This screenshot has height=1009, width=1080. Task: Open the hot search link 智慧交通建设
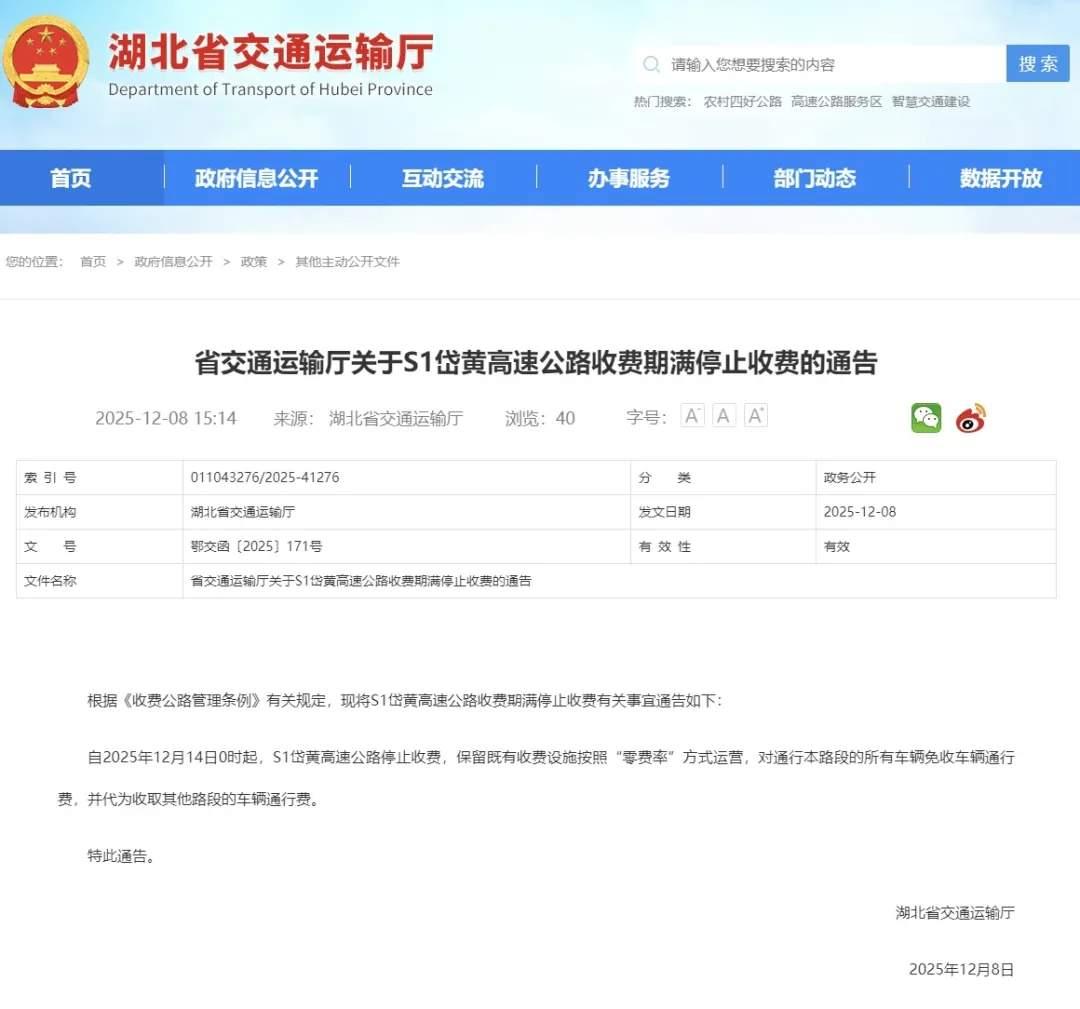pos(932,101)
